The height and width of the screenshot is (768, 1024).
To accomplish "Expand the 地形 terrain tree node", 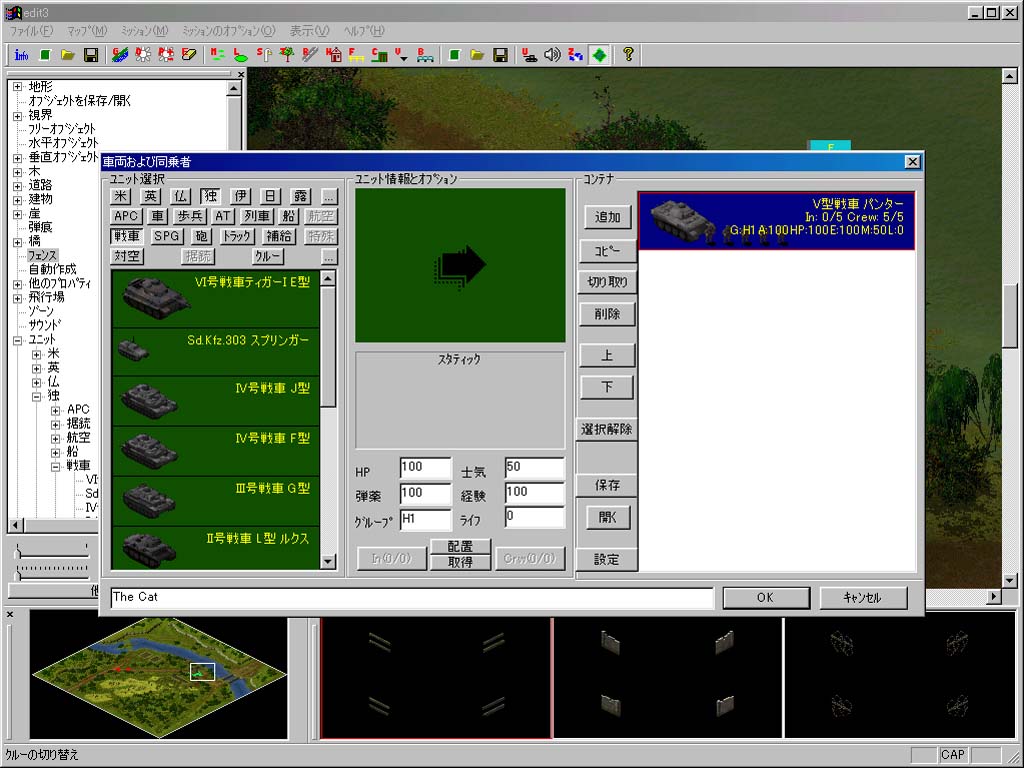I will click(17, 87).
